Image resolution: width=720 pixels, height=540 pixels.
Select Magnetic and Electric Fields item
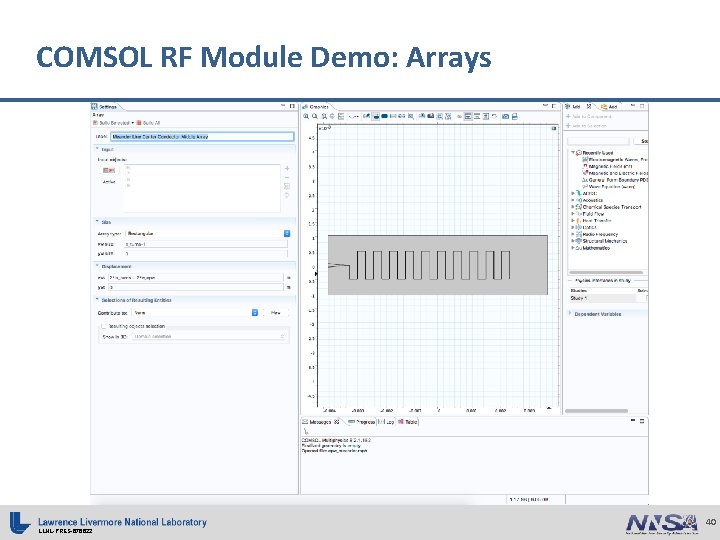615,173
